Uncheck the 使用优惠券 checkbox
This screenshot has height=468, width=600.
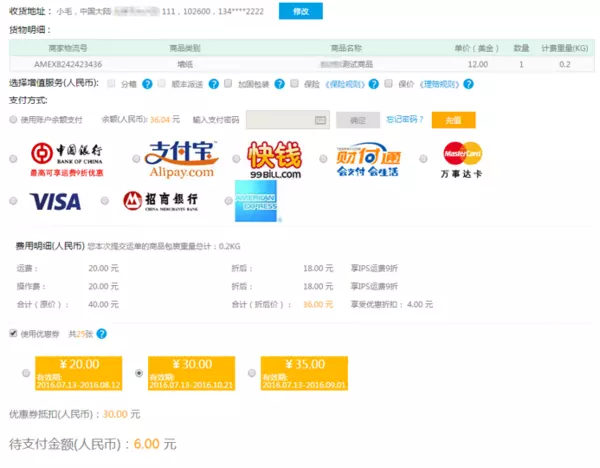[13, 333]
